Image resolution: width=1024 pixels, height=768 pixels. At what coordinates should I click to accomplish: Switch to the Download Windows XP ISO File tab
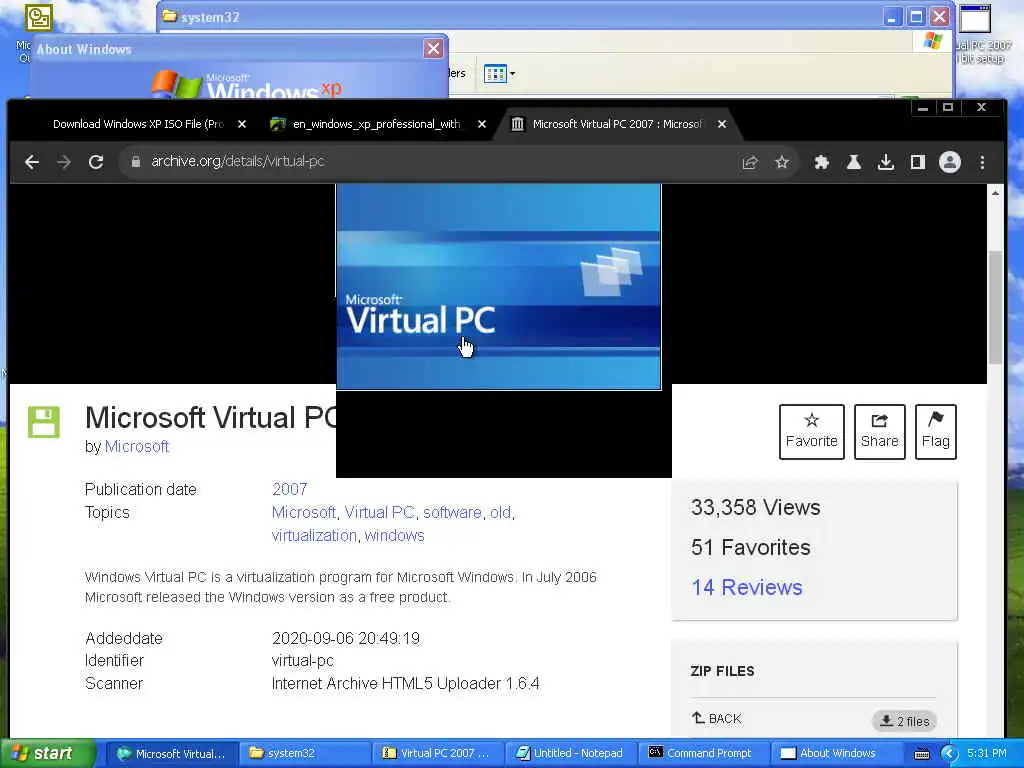(138, 124)
